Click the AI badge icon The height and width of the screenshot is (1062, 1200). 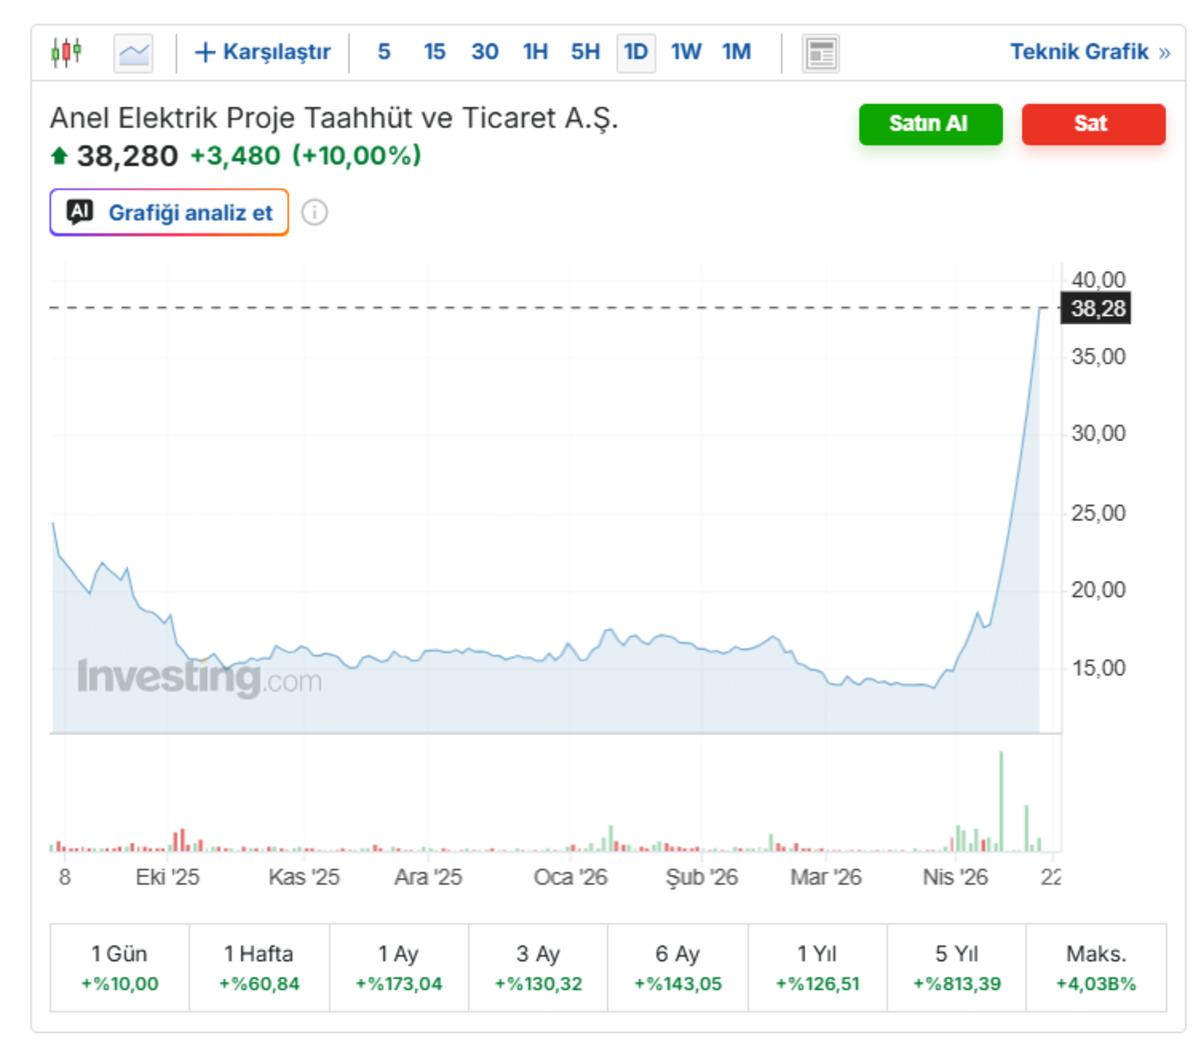coord(80,212)
